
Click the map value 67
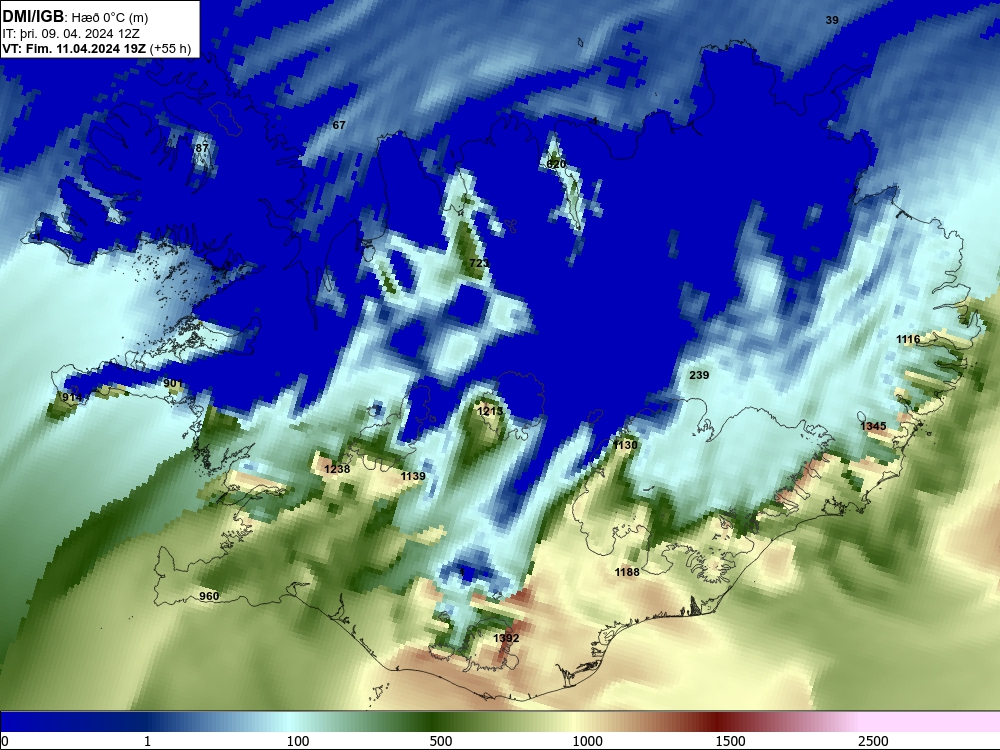(339, 125)
